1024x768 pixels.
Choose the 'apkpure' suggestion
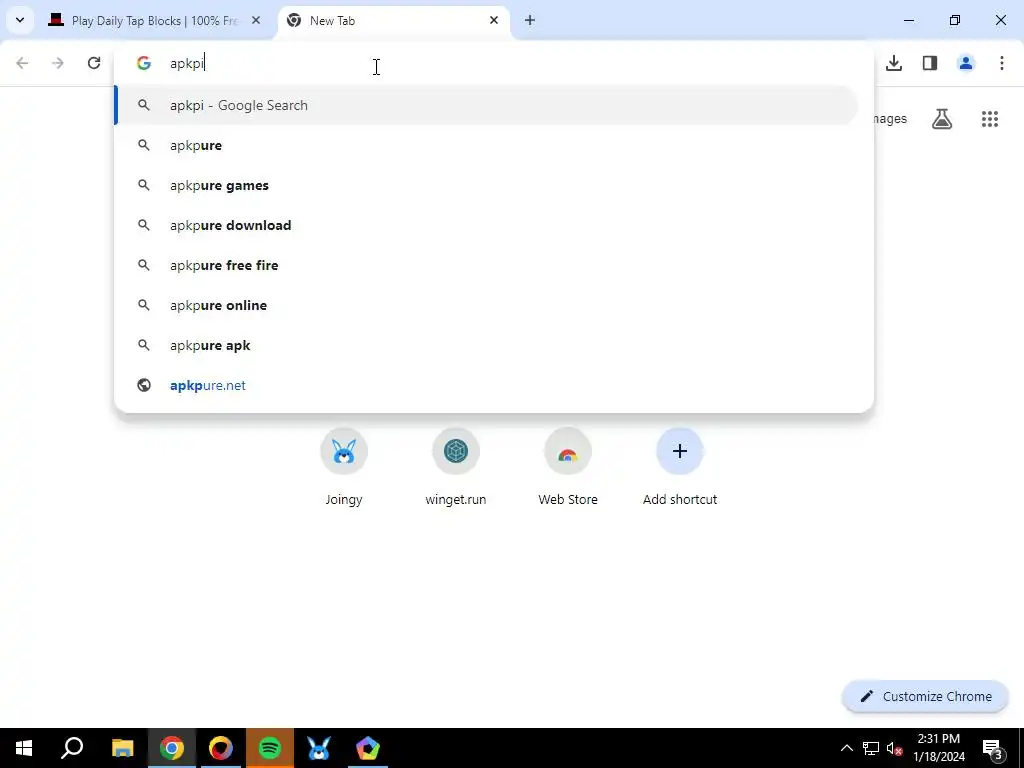point(487,145)
